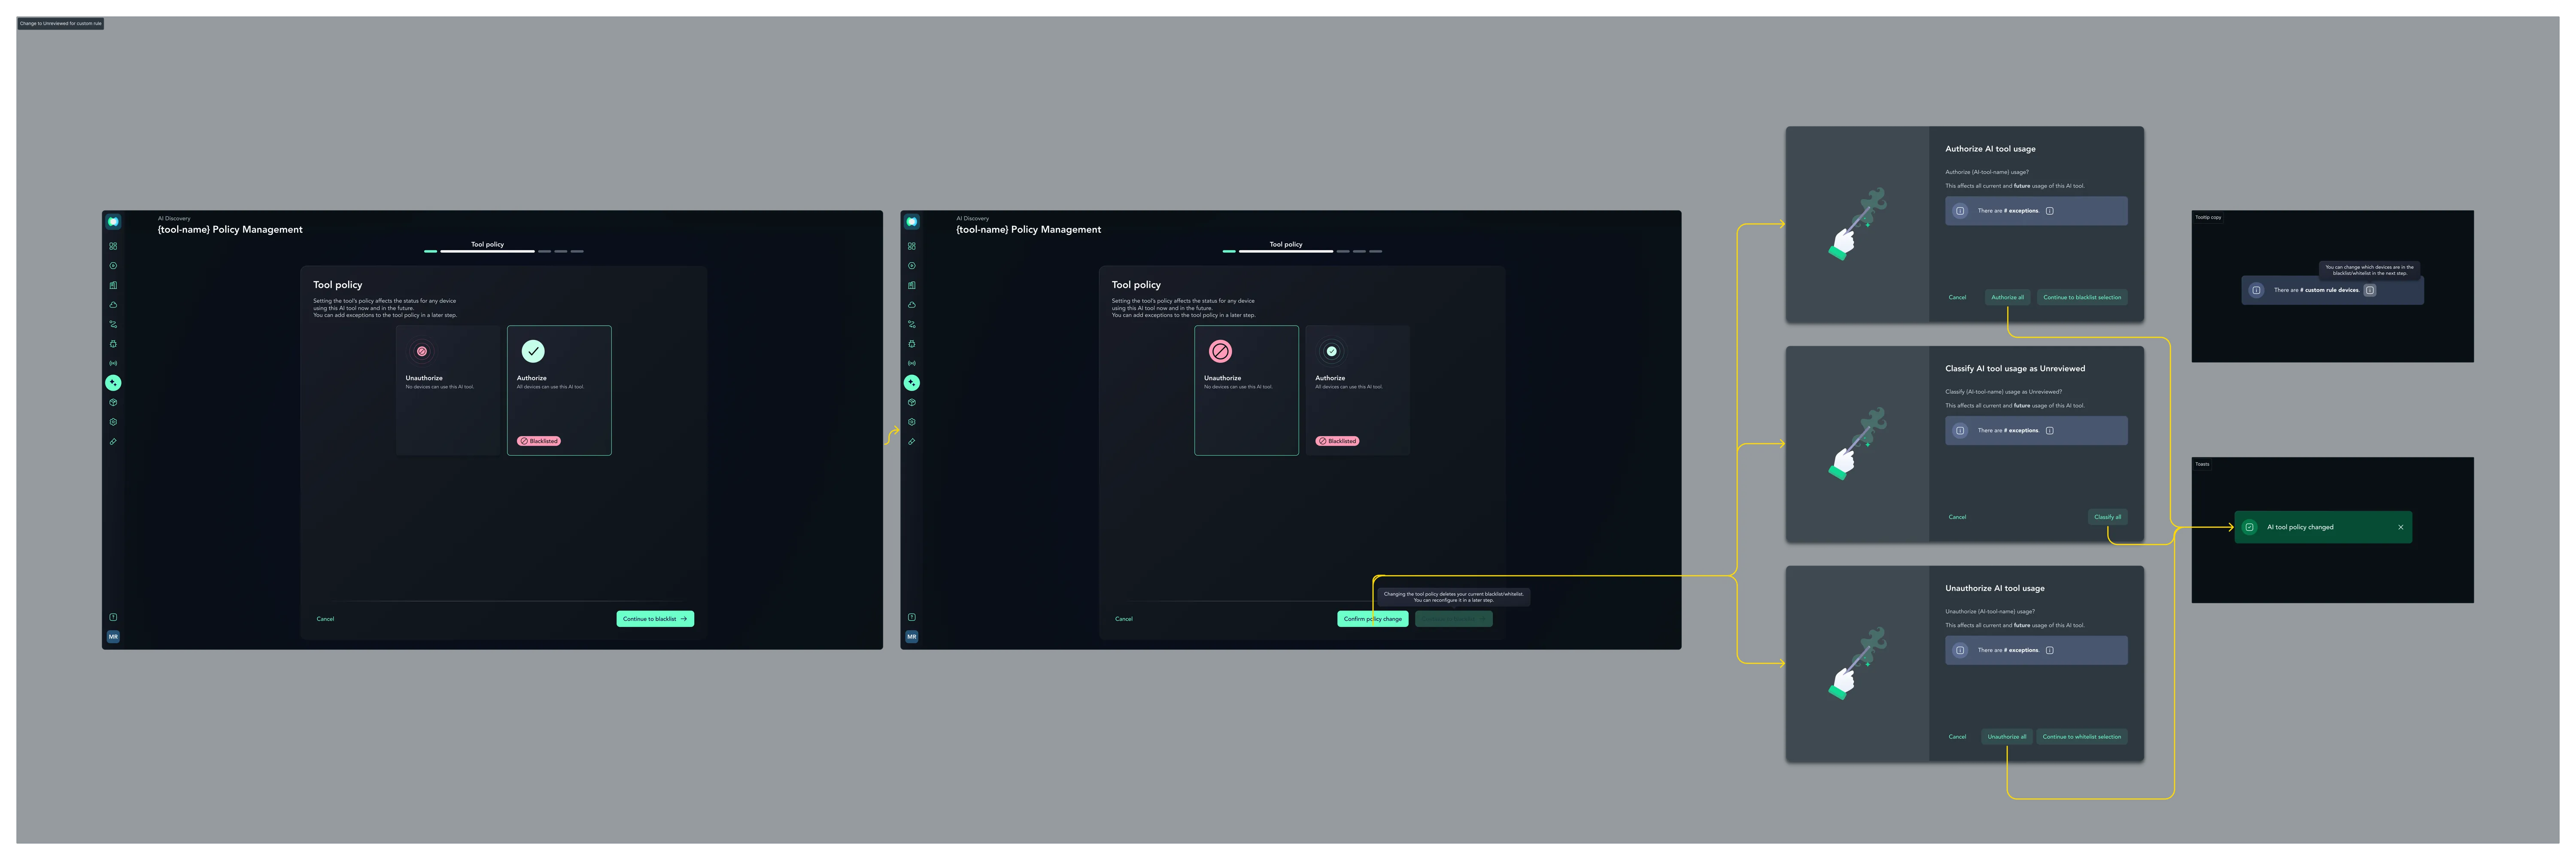Viewport: 2576px width, 860px height.
Task: Click the ruler icon in the left screen sidebar
Action: pyautogui.click(x=113, y=441)
